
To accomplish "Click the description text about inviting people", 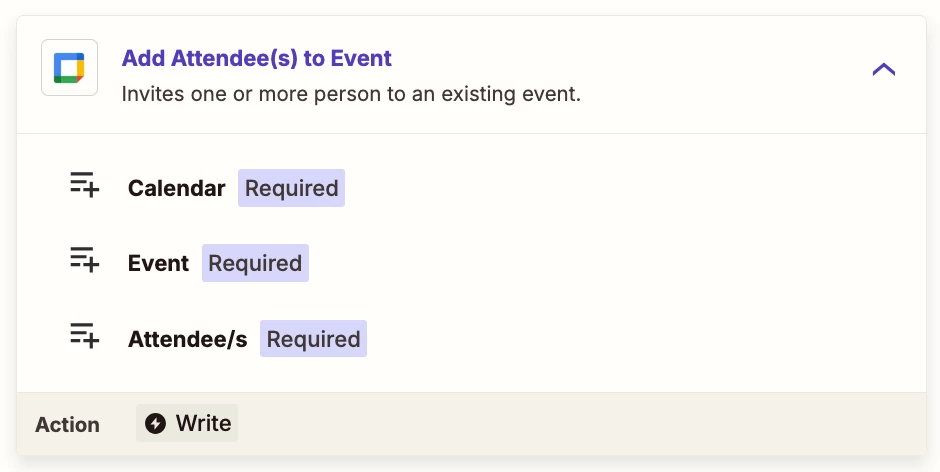I will point(351,94).
